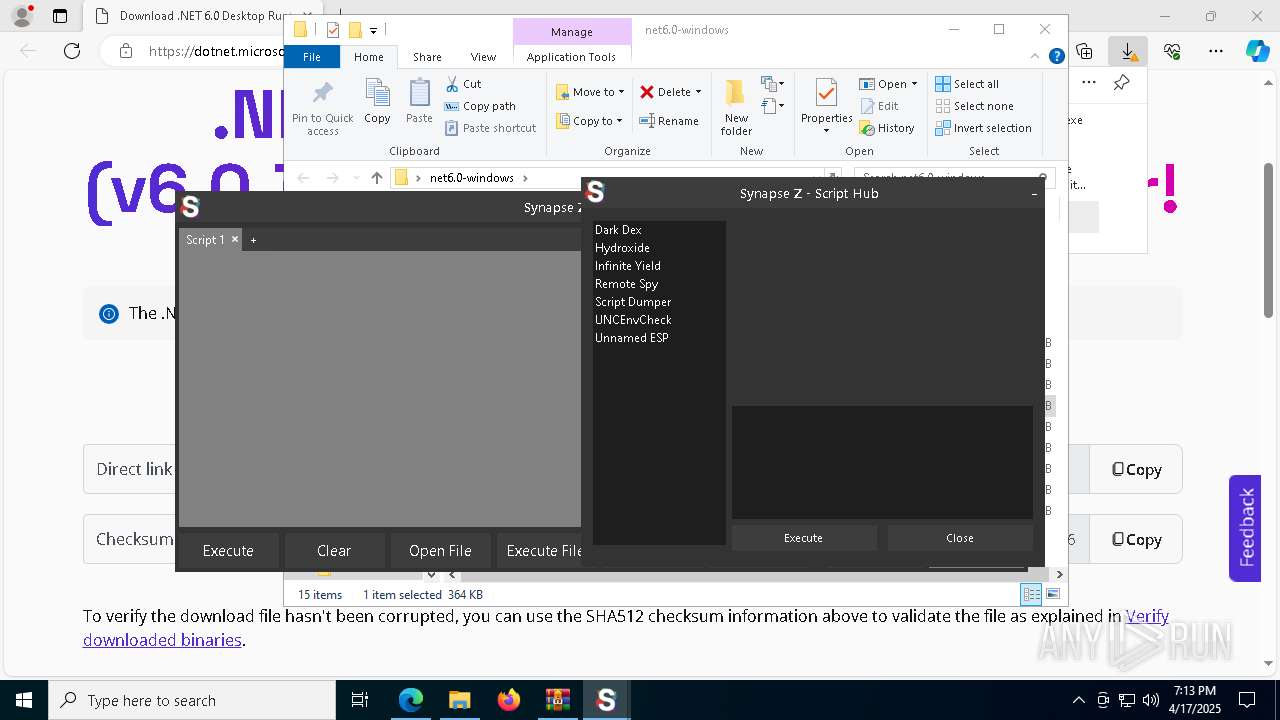Click the Edit item in Open group
The height and width of the screenshot is (720, 1280).
tap(879, 106)
